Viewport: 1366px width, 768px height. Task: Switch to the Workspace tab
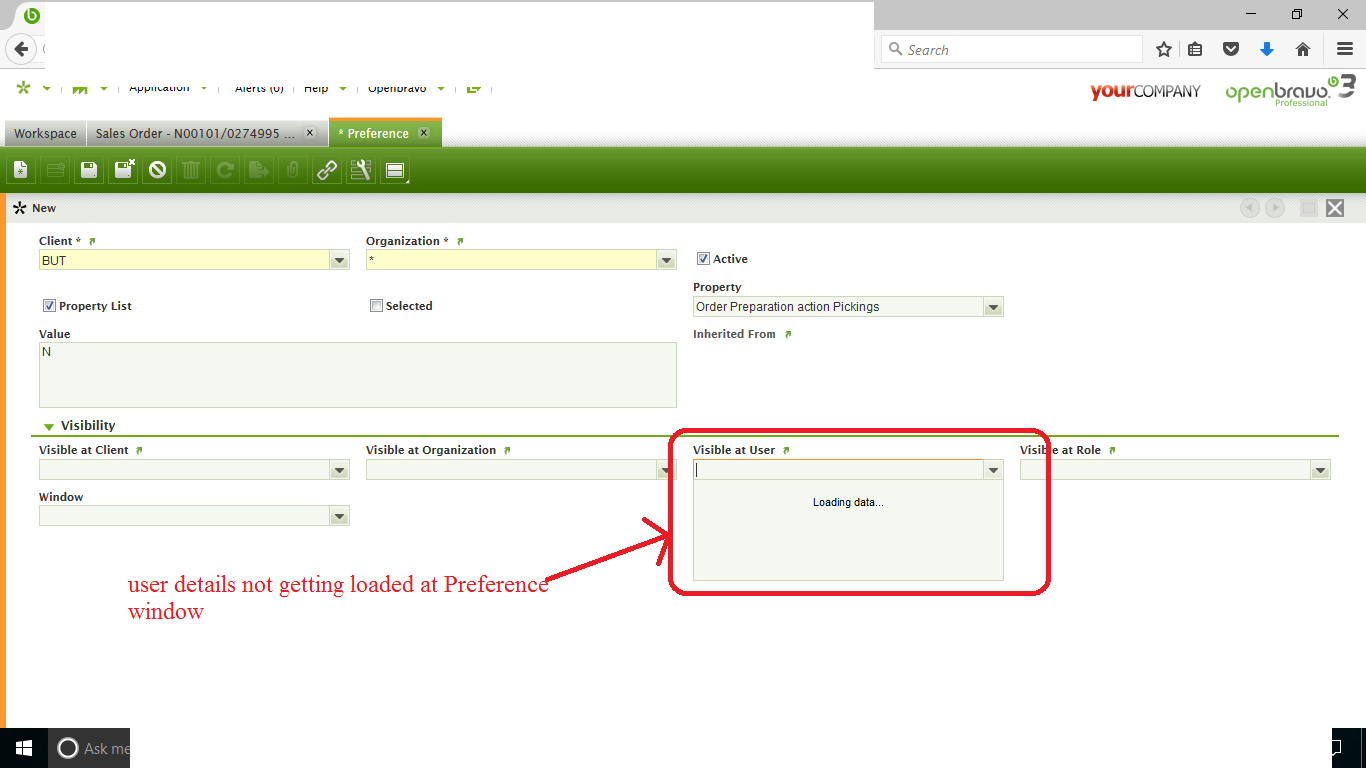[45, 133]
